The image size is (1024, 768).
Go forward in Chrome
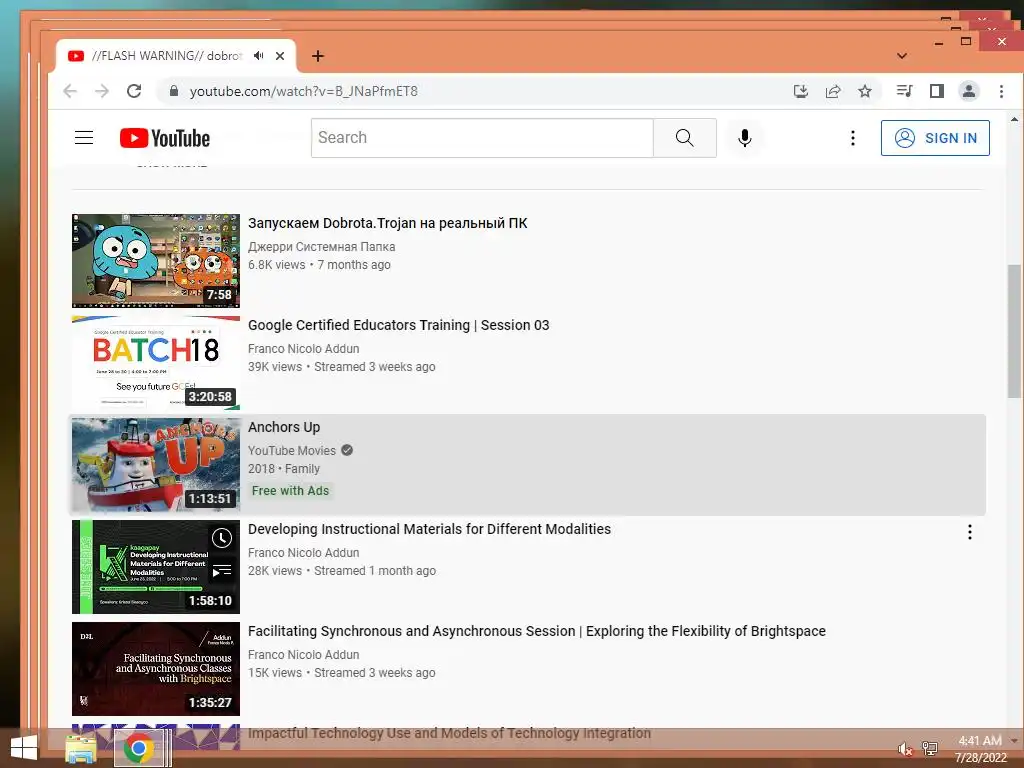click(102, 91)
